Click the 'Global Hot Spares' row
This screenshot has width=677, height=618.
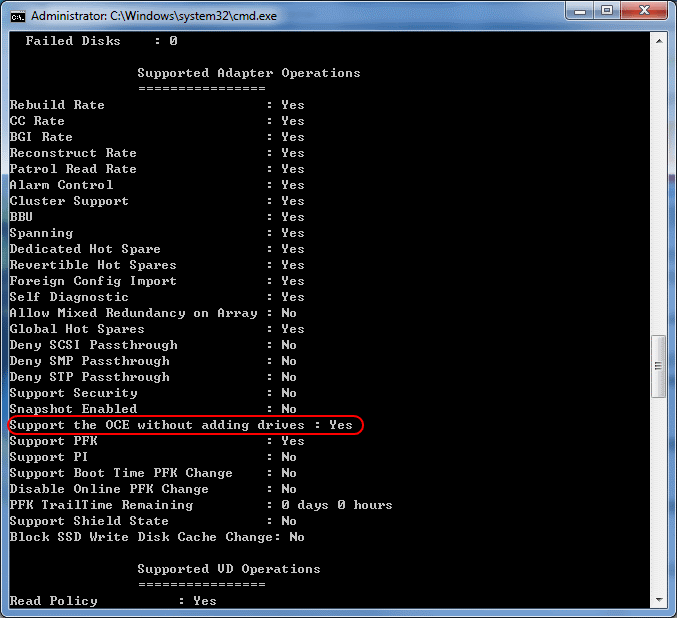pyautogui.click(x=157, y=329)
